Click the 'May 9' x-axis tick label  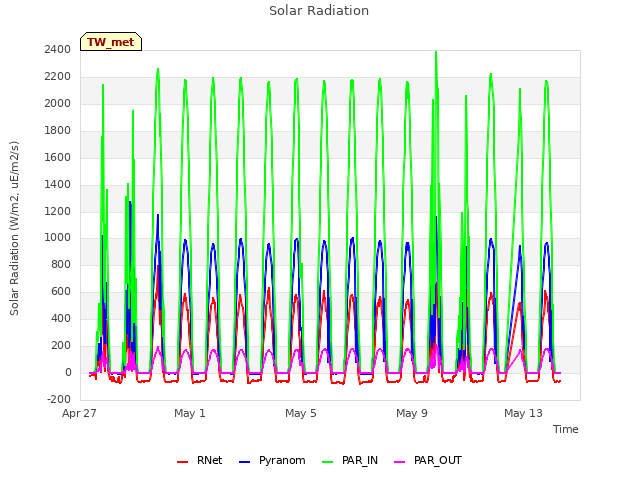[x=412, y=413]
